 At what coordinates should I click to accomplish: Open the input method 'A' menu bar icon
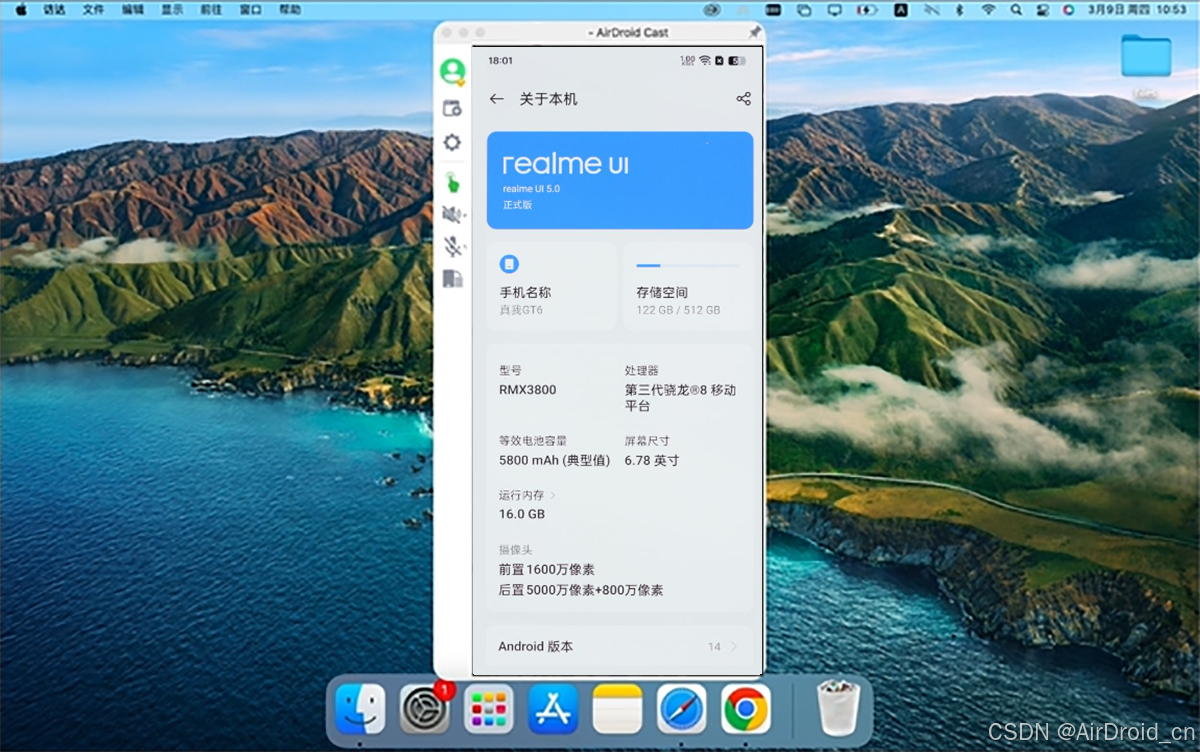[x=900, y=9]
